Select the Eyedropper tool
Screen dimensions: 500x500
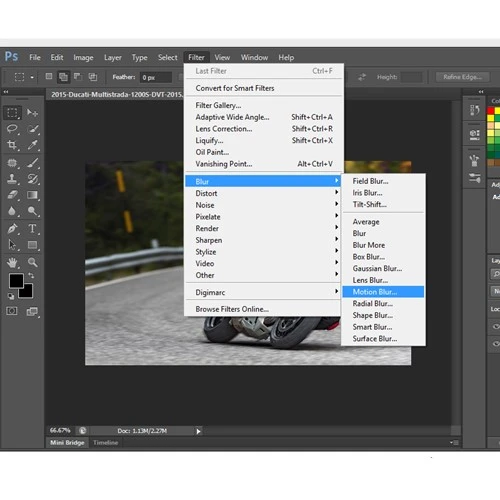click(33, 145)
